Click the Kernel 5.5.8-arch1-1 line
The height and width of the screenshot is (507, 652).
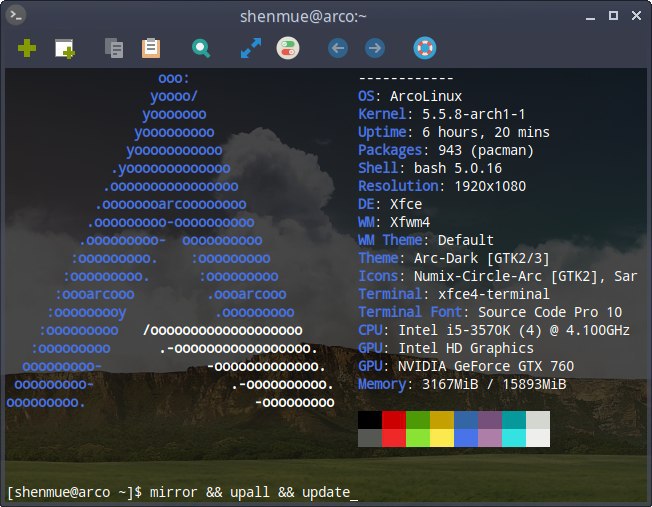pyautogui.click(x=442, y=114)
